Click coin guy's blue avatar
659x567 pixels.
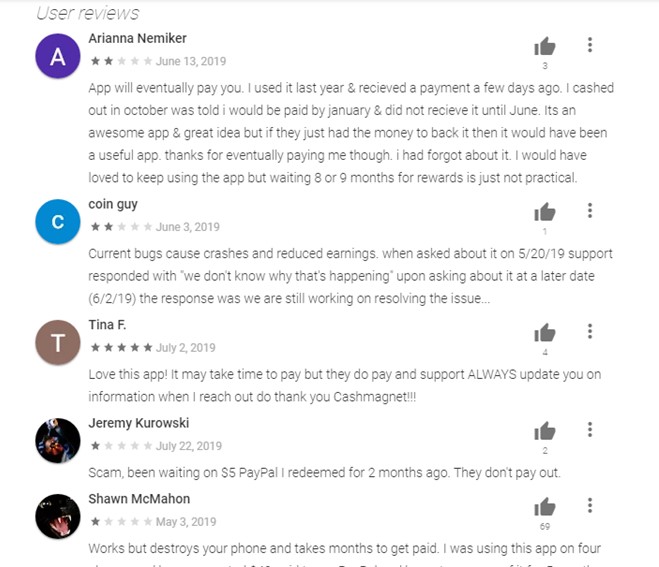[x=58, y=222]
